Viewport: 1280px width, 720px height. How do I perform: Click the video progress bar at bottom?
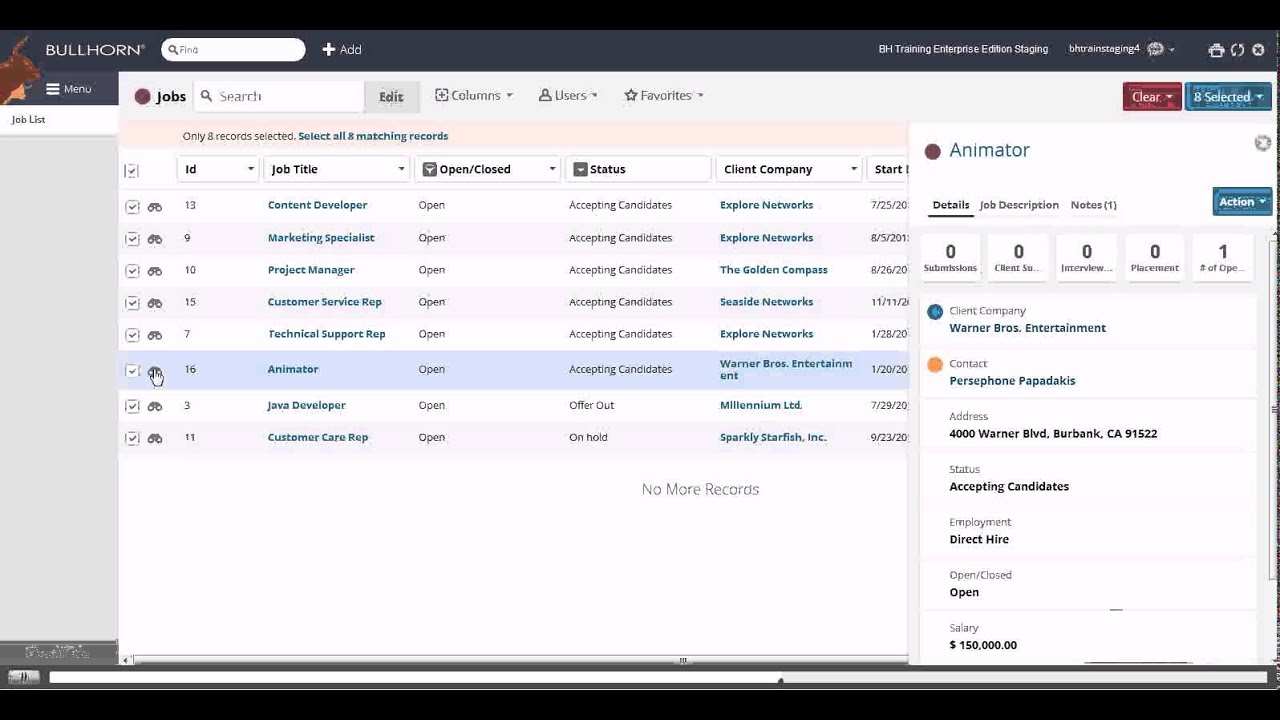coord(660,678)
